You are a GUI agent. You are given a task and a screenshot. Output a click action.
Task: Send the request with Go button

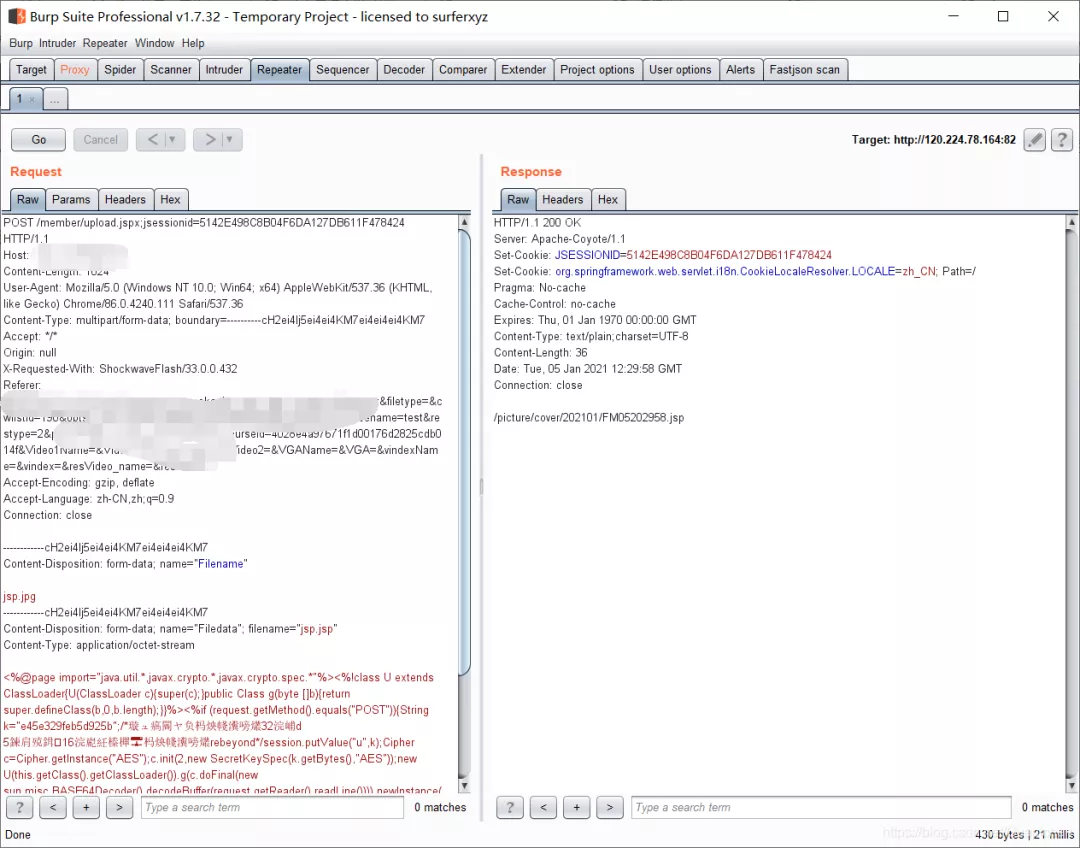coord(39,140)
